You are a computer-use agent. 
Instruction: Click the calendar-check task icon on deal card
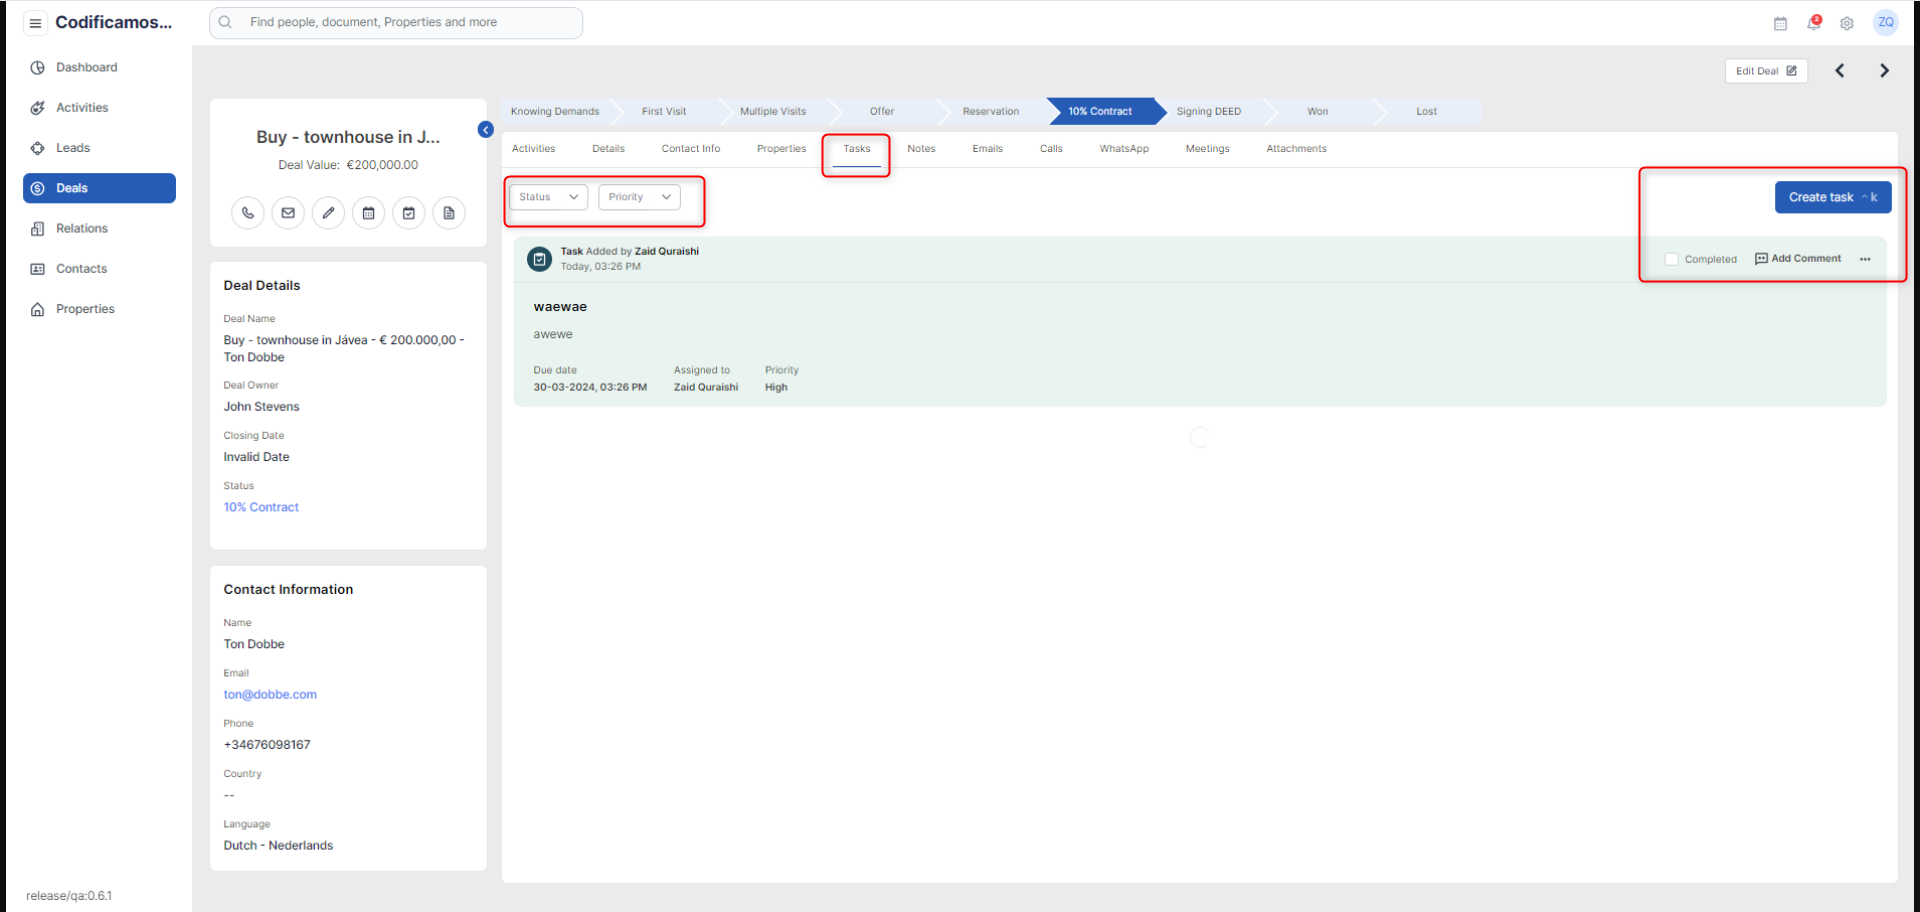click(409, 213)
